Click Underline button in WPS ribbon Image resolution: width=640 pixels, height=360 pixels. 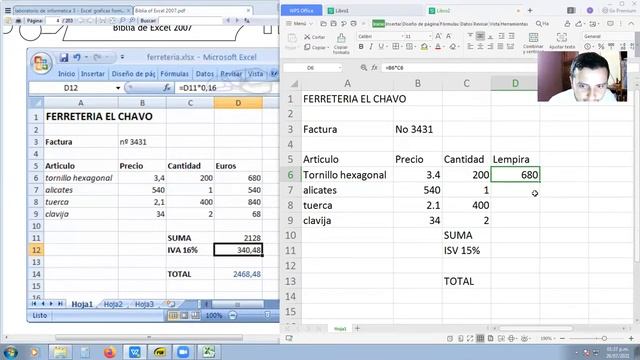pos(380,47)
